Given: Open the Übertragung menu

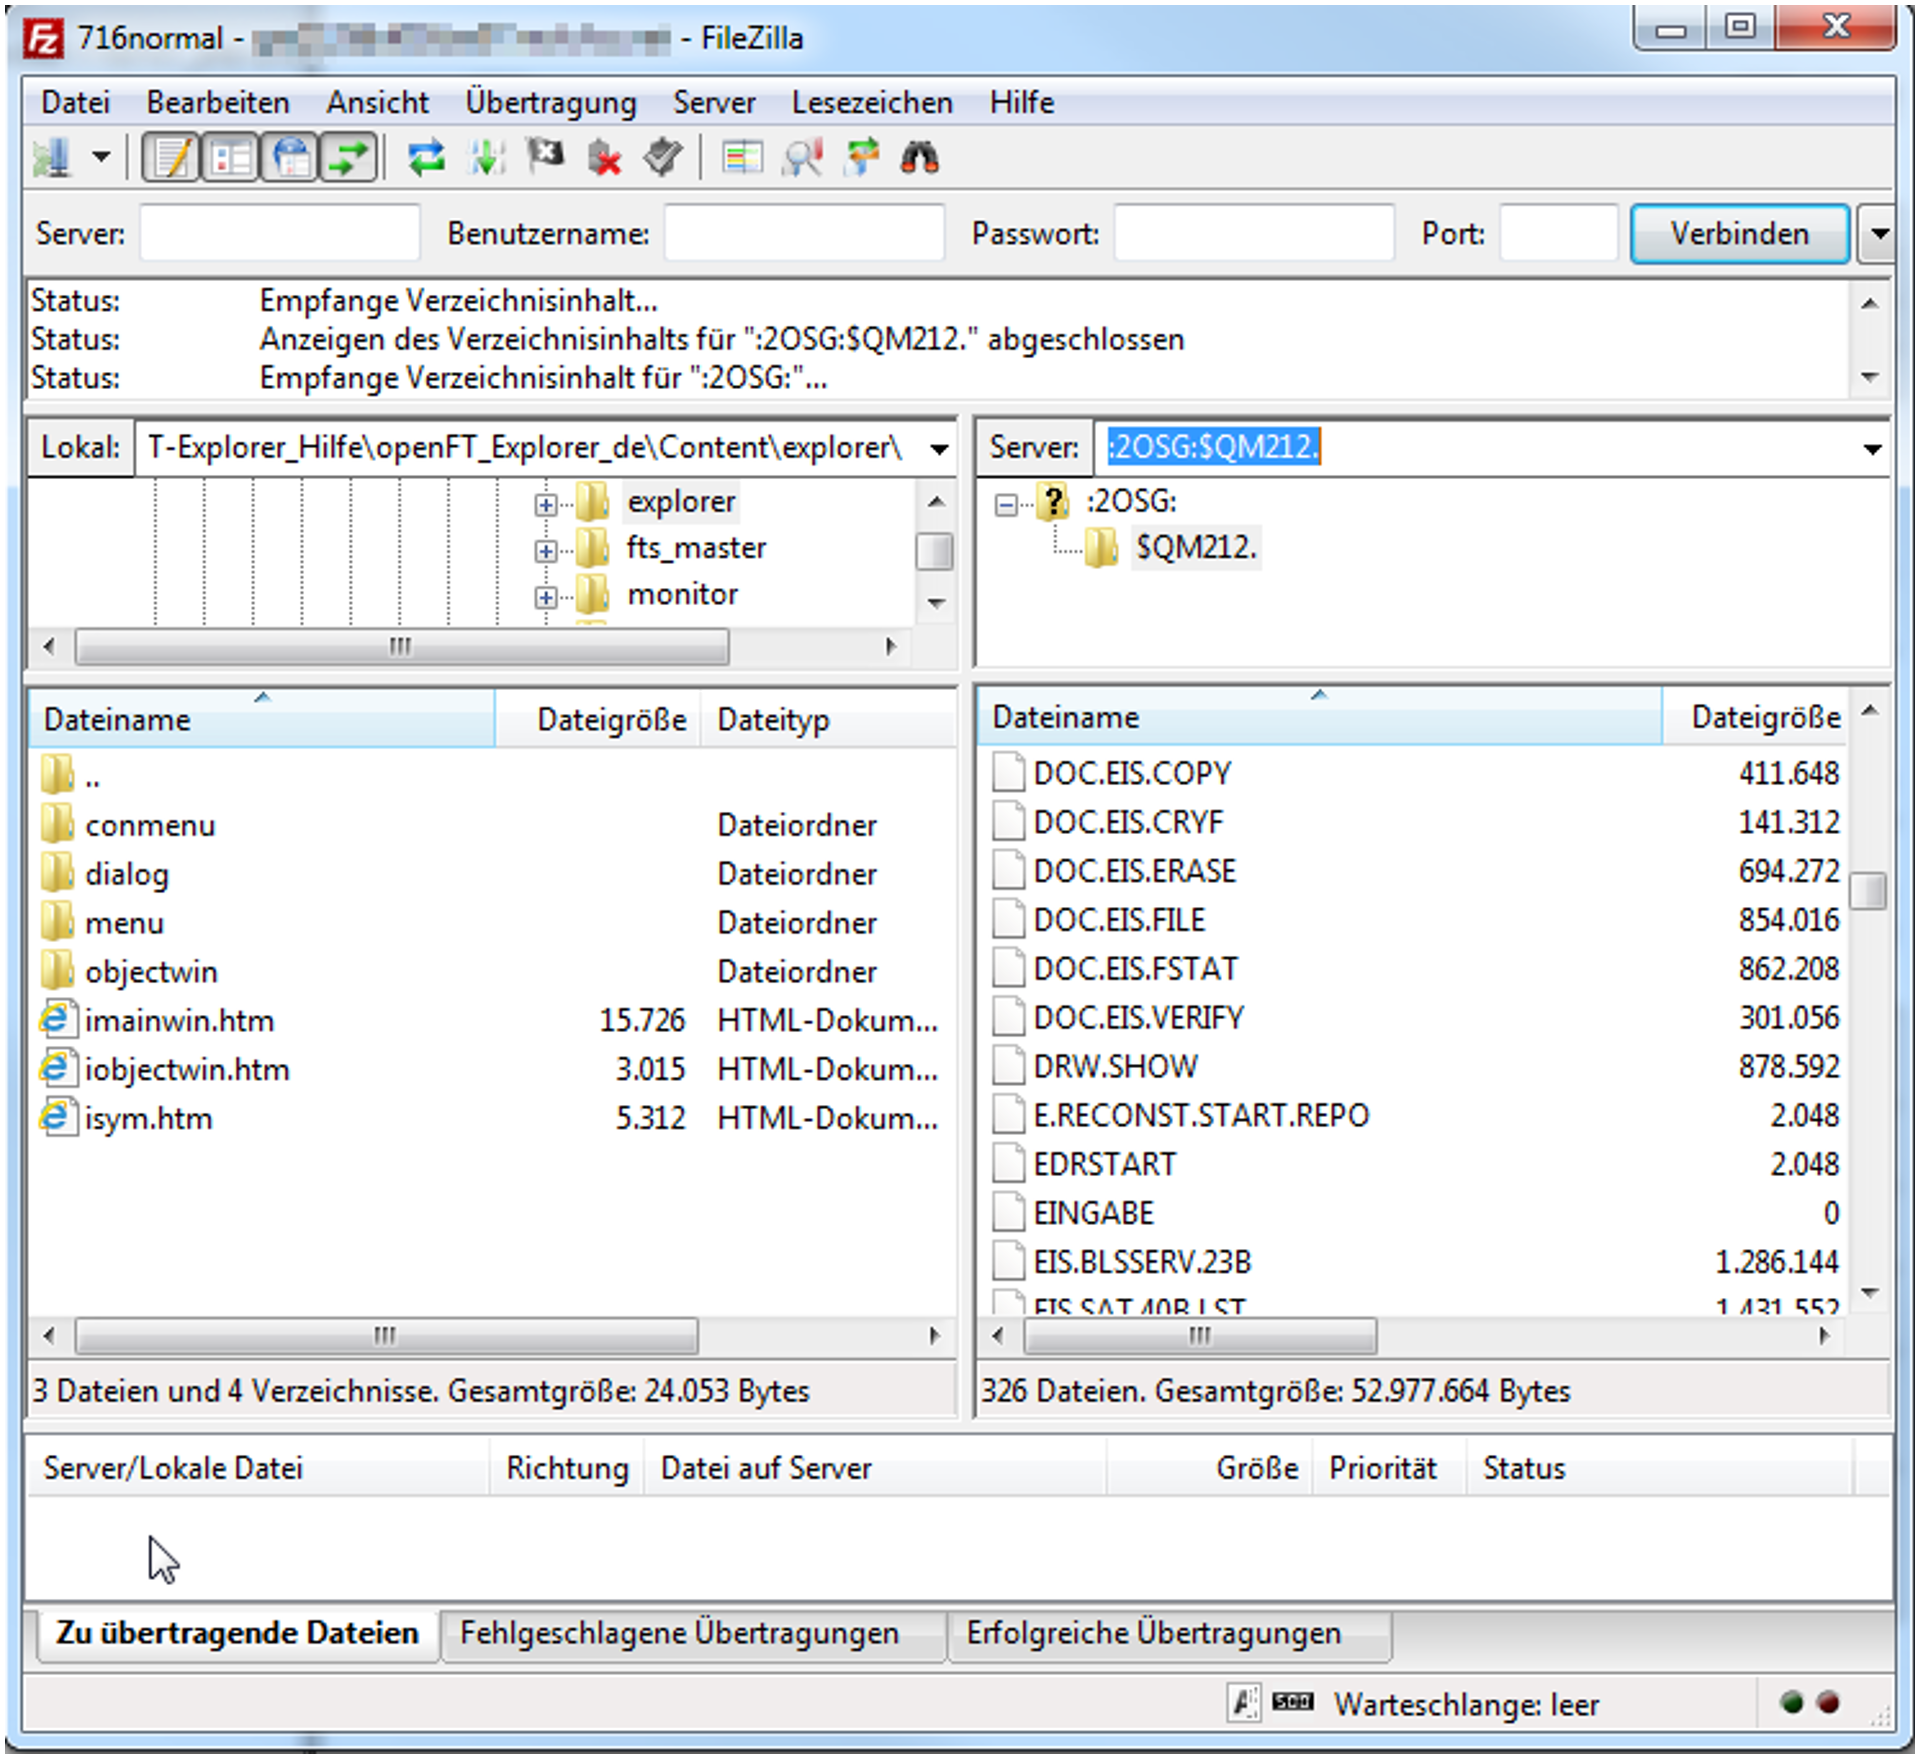Looking at the screenshot, I should tap(550, 103).
